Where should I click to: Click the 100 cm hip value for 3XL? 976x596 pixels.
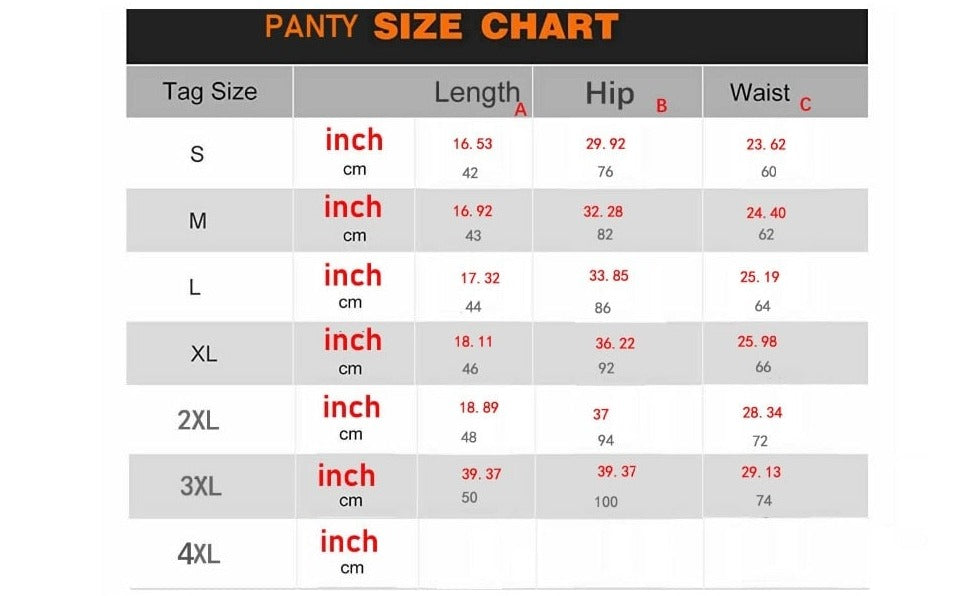[x=606, y=502]
